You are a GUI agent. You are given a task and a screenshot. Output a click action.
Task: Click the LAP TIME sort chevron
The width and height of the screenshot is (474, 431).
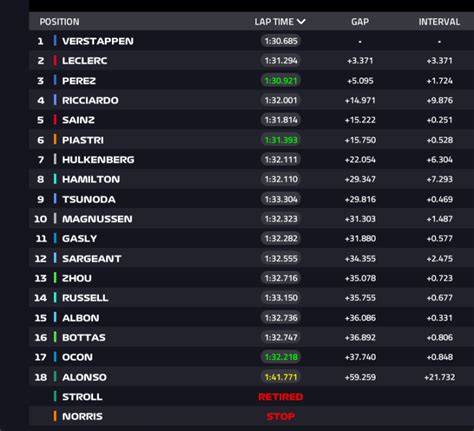pyautogui.click(x=301, y=22)
